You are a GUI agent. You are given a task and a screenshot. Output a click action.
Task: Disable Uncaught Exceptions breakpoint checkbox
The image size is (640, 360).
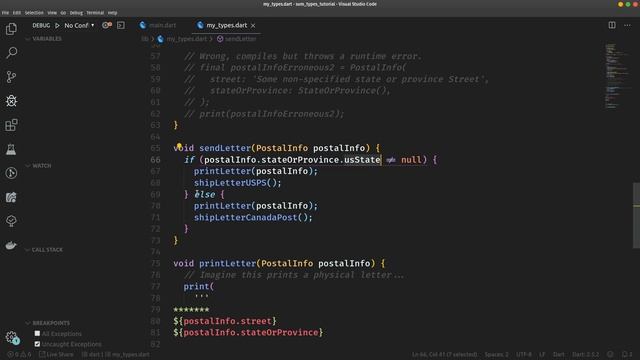pyautogui.click(x=37, y=344)
